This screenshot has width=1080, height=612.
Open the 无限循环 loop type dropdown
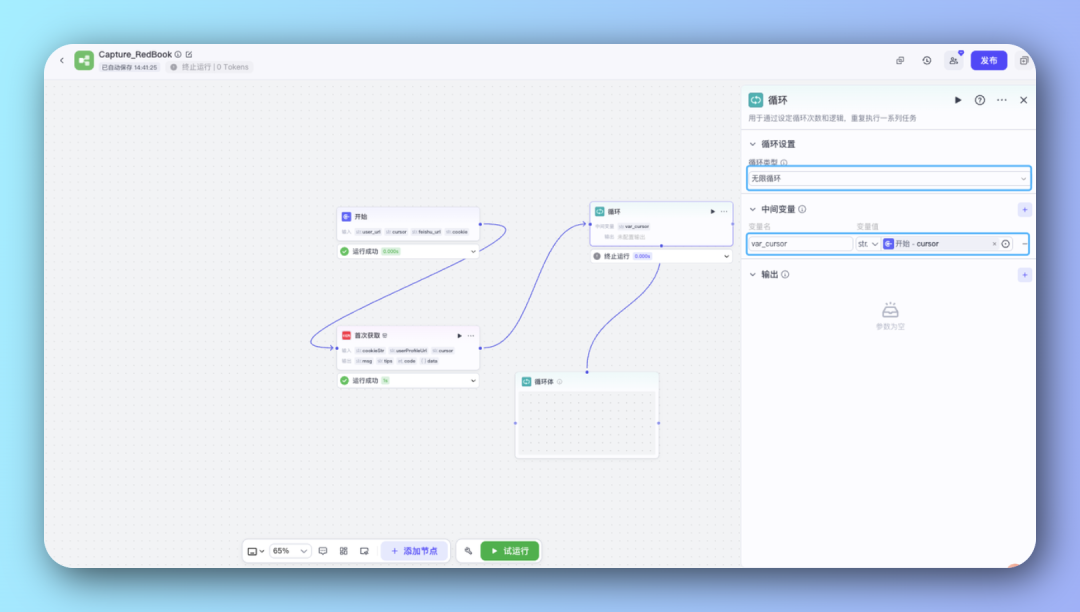889,178
